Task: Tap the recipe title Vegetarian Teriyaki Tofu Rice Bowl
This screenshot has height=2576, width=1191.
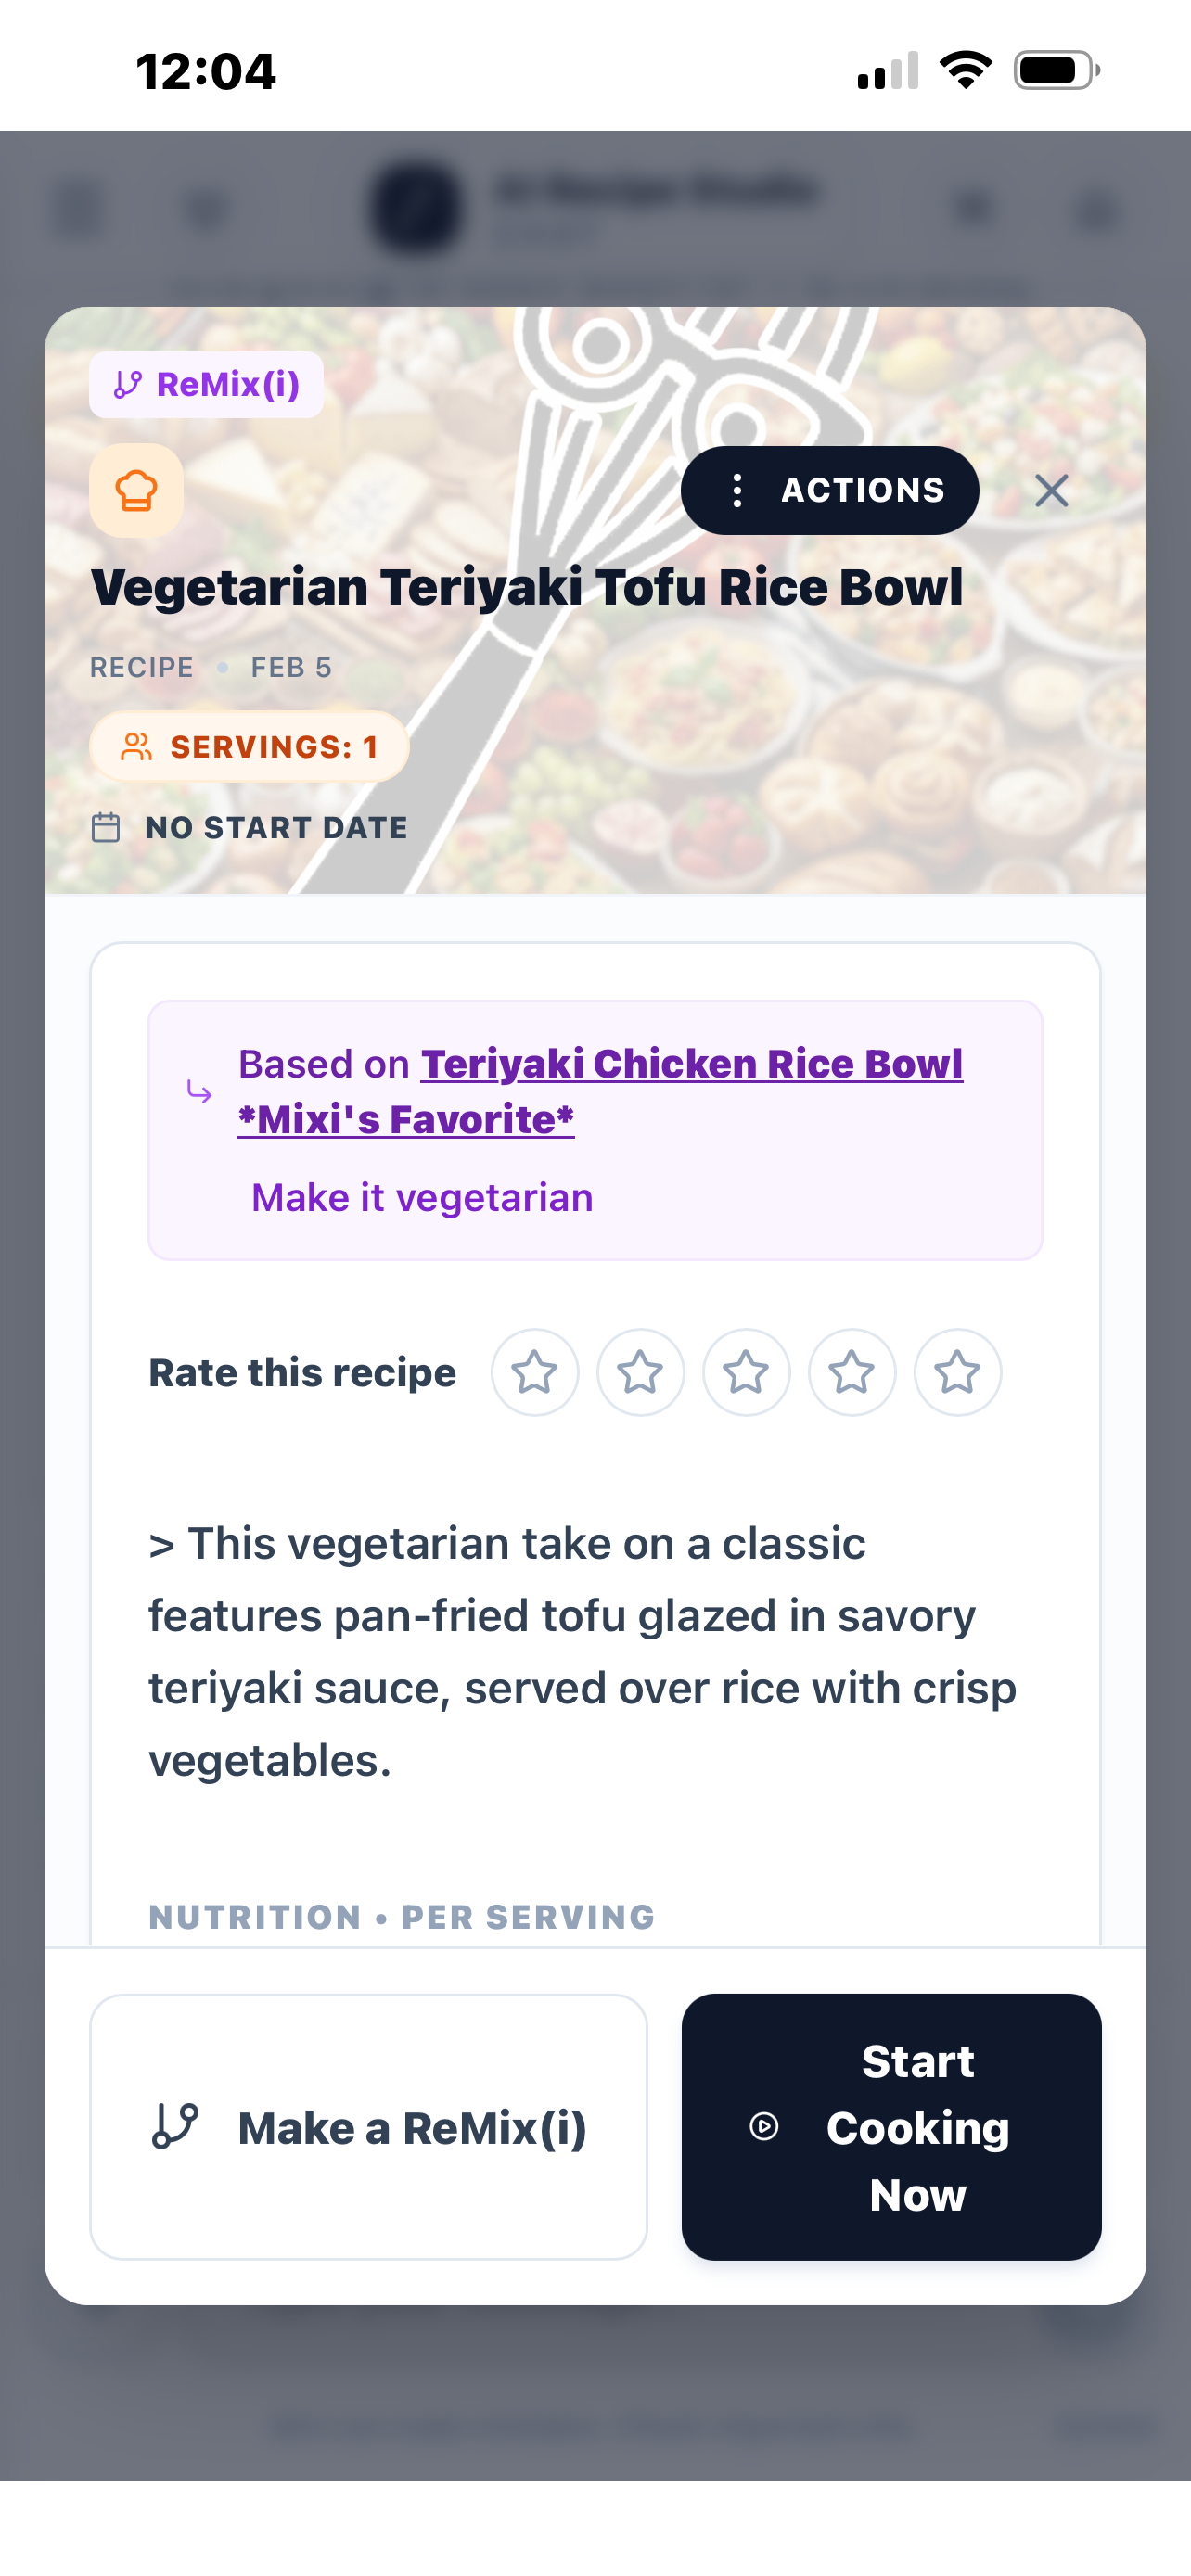Action: click(526, 587)
